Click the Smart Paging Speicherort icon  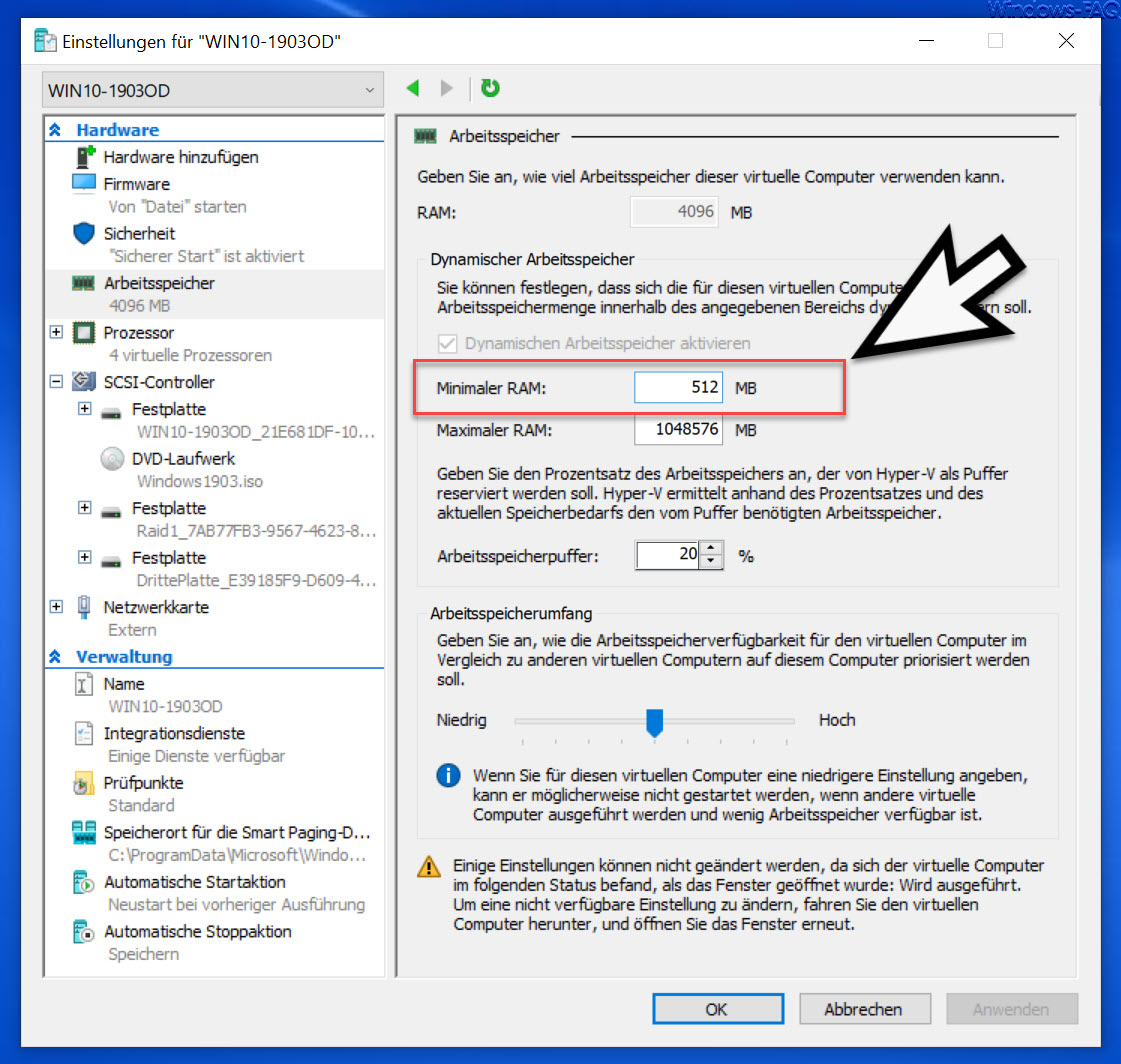[84, 832]
